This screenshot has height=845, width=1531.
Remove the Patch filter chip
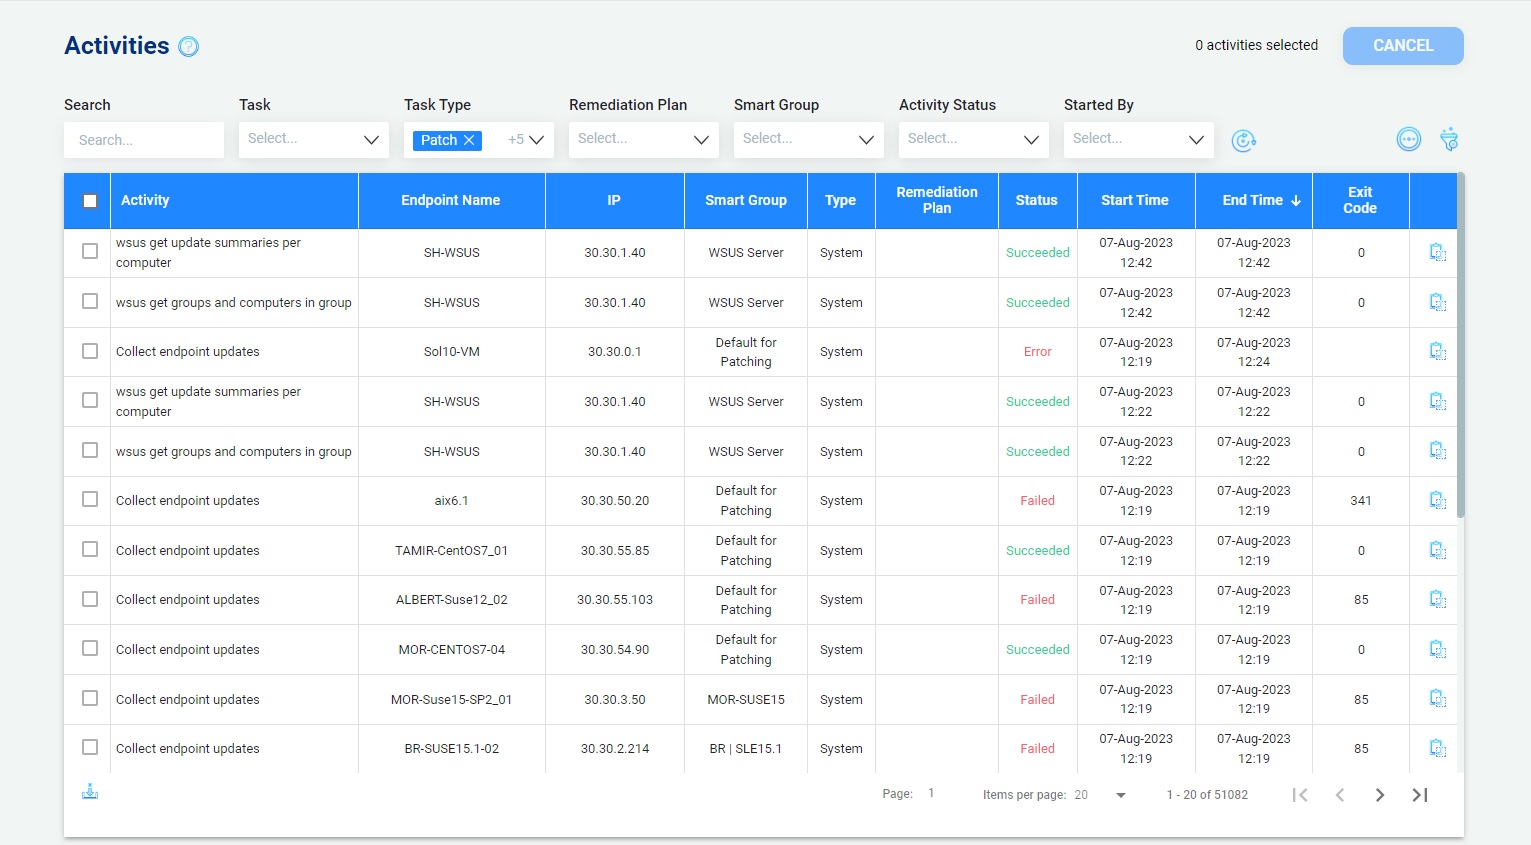coord(469,140)
